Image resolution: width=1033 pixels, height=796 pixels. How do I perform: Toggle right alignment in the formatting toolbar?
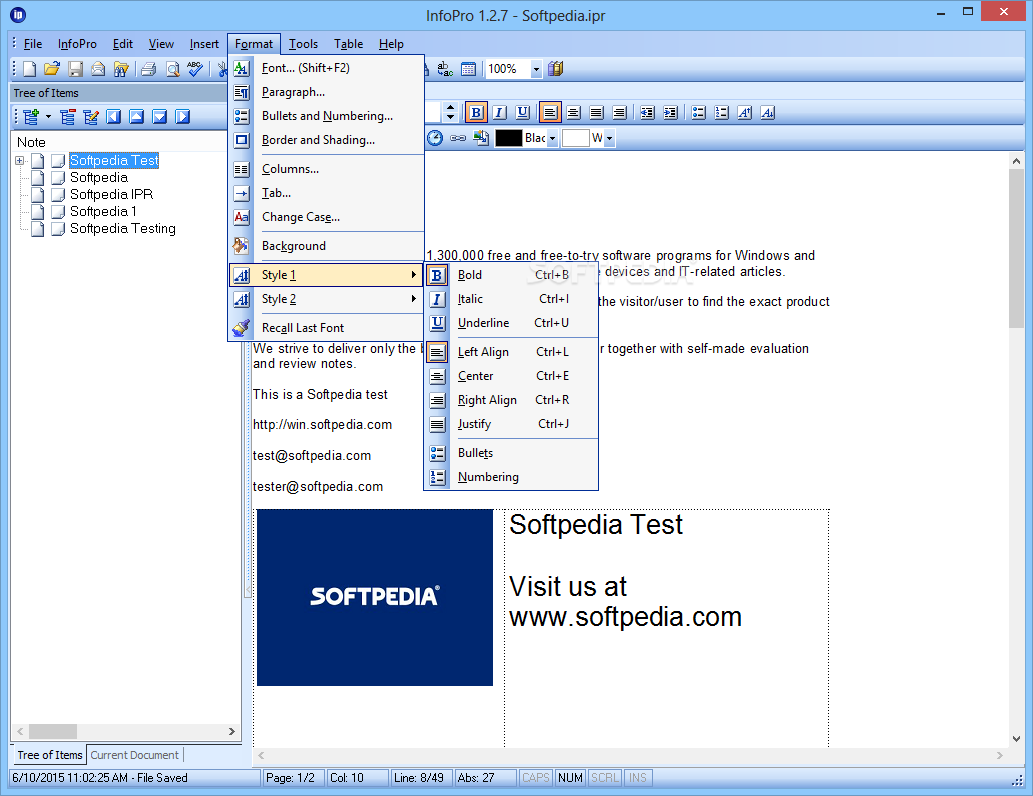tap(619, 113)
